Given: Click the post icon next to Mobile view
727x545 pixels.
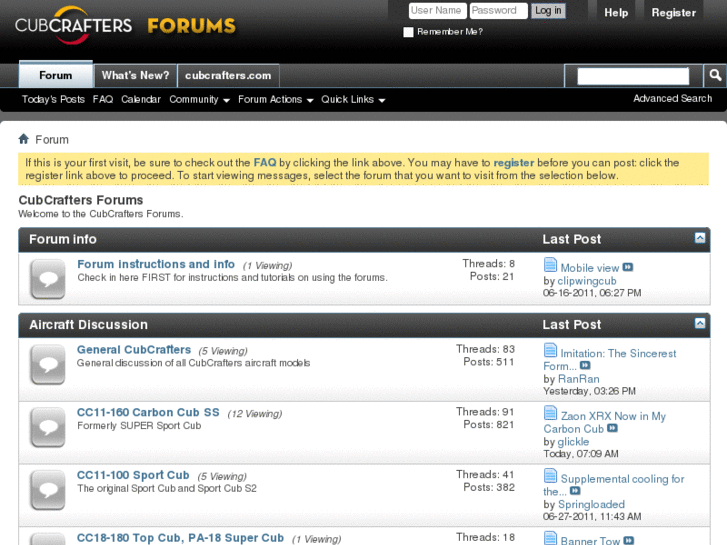Looking at the screenshot, I should [550, 265].
